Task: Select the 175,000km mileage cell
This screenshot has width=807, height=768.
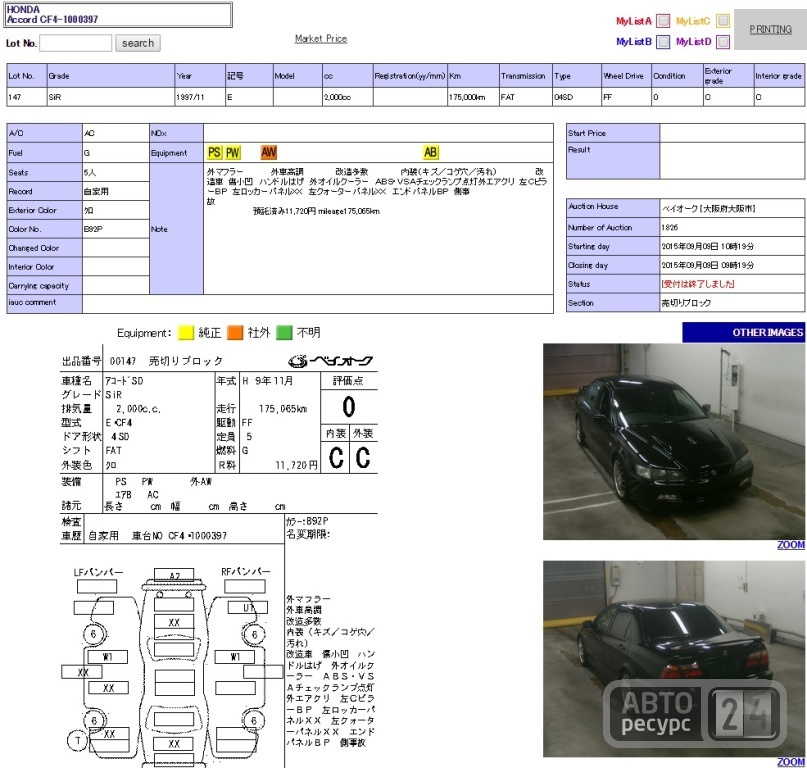Action: [473, 97]
